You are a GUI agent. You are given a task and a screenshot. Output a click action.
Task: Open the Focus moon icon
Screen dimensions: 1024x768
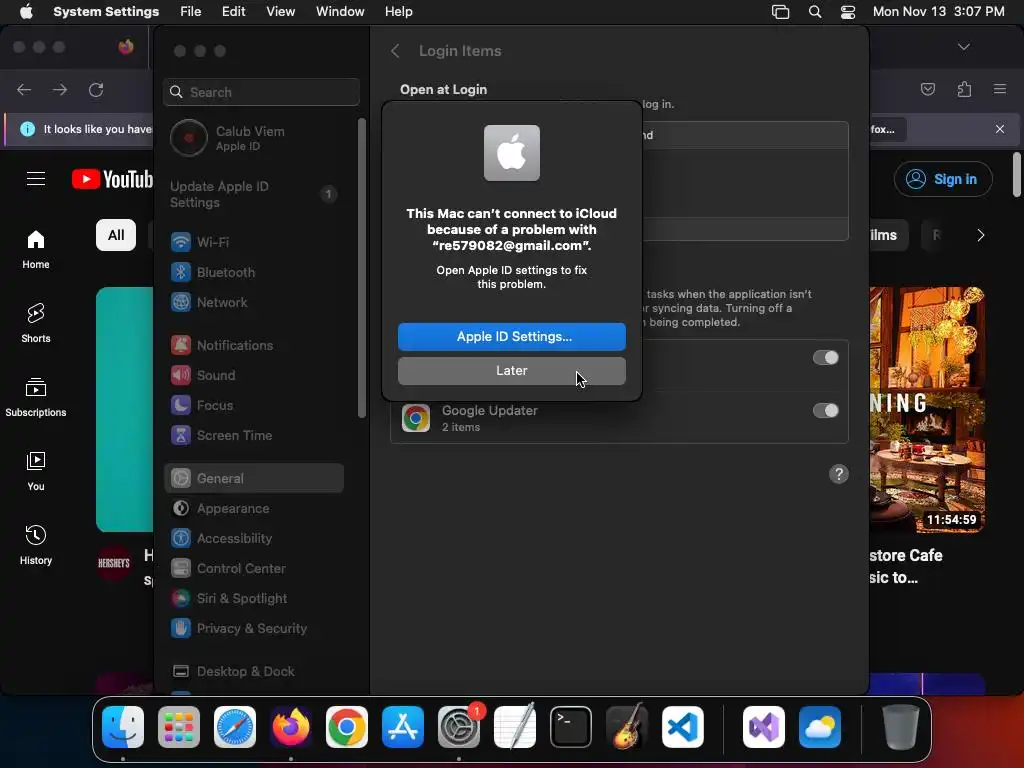[x=181, y=405]
